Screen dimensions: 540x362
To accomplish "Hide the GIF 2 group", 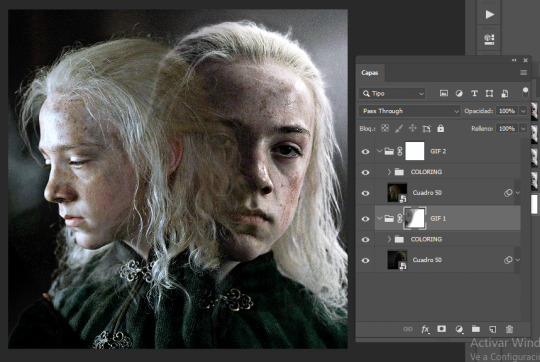I will pos(366,152).
